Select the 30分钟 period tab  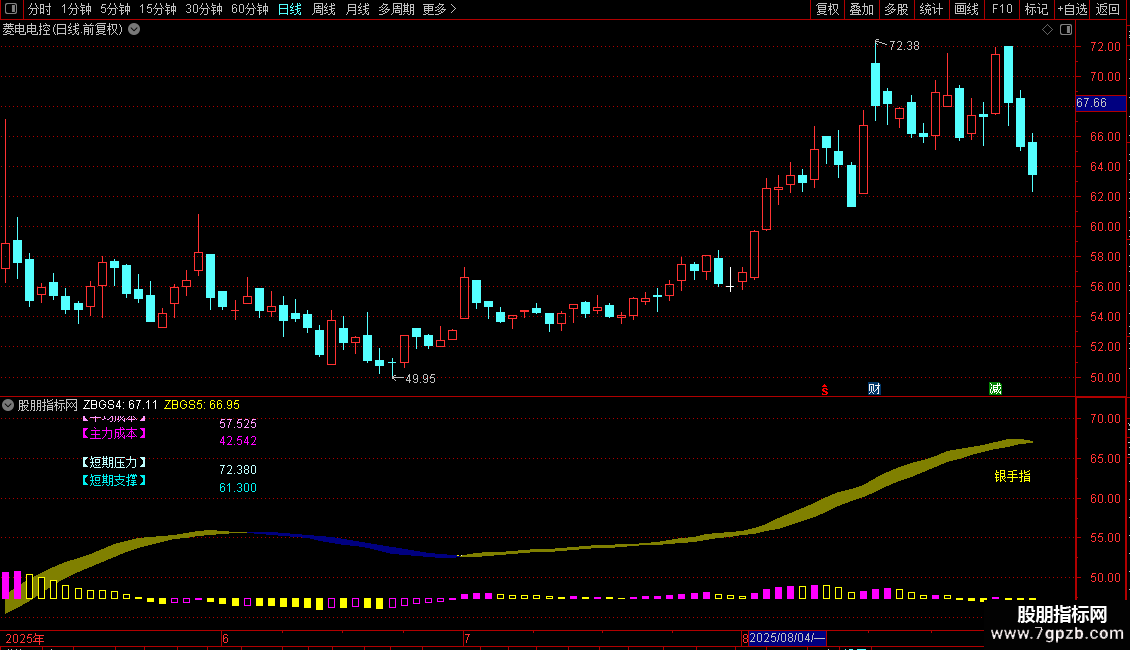[x=203, y=9]
